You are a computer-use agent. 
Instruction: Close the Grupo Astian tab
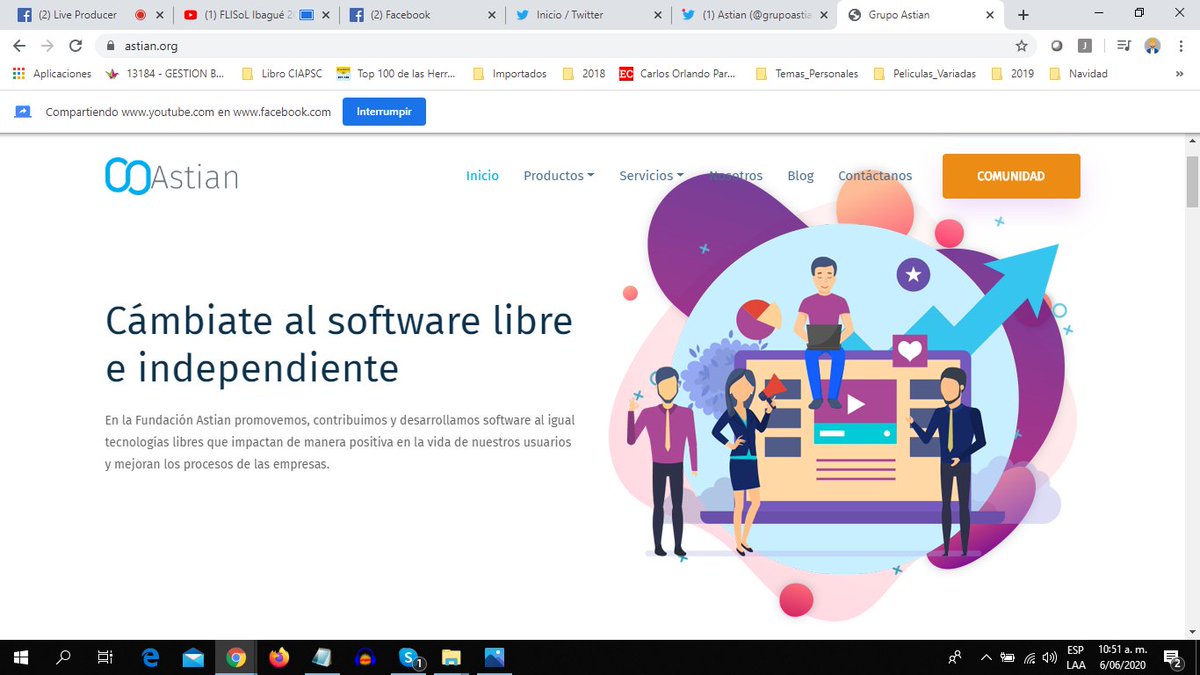click(990, 15)
